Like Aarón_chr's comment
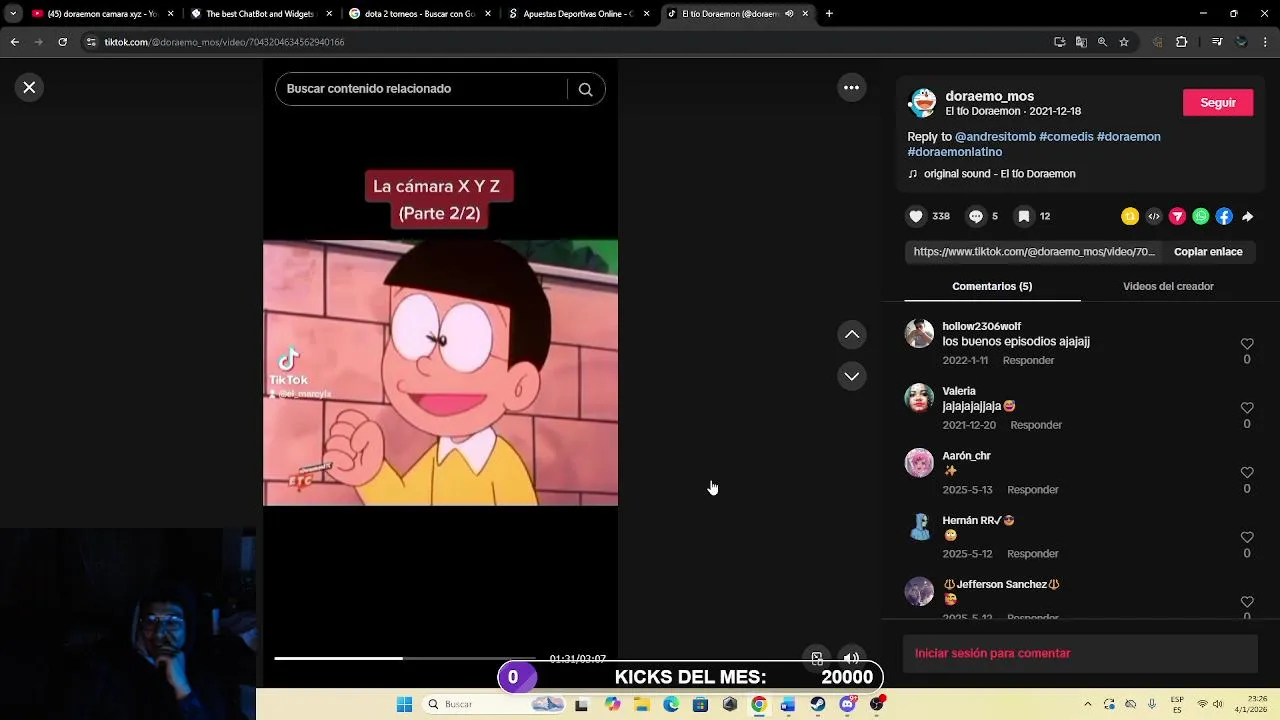 (x=1247, y=472)
